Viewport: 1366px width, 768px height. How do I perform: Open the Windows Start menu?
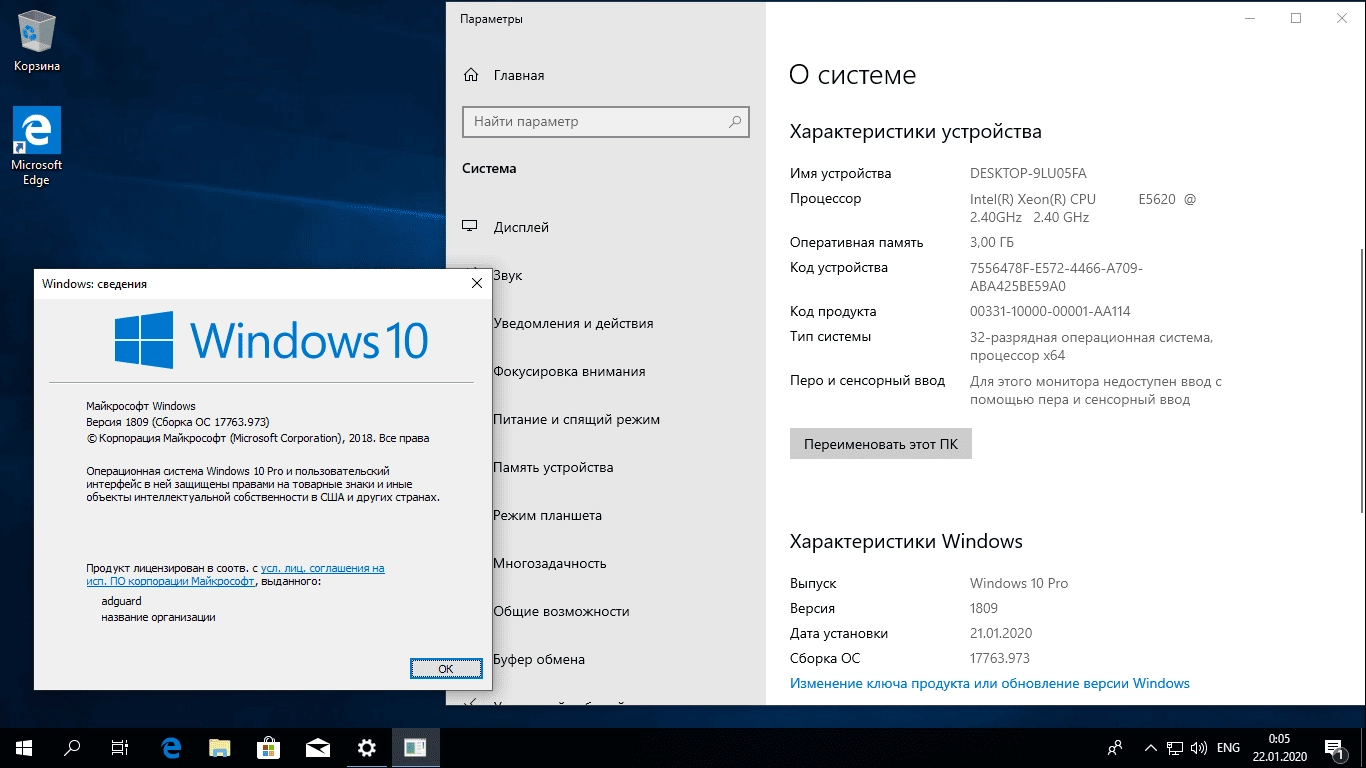pos(24,748)
